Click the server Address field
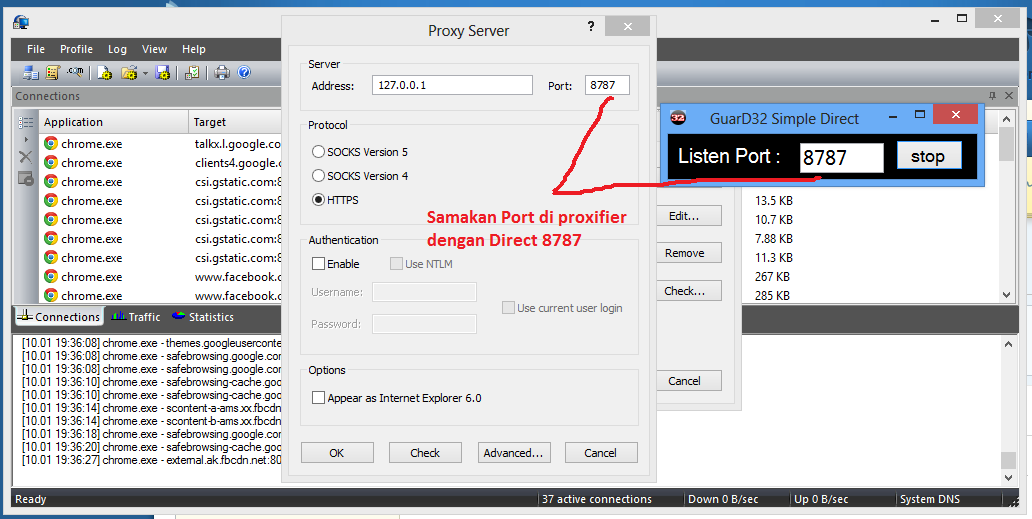This screenshot has width=1032, height=519. pyautogui.click(x=452, y=85)
